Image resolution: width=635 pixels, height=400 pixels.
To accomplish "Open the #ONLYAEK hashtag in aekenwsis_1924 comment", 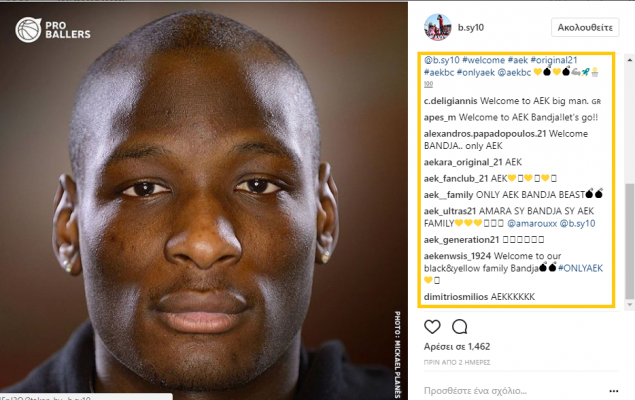I will click(x=580, y=268).
